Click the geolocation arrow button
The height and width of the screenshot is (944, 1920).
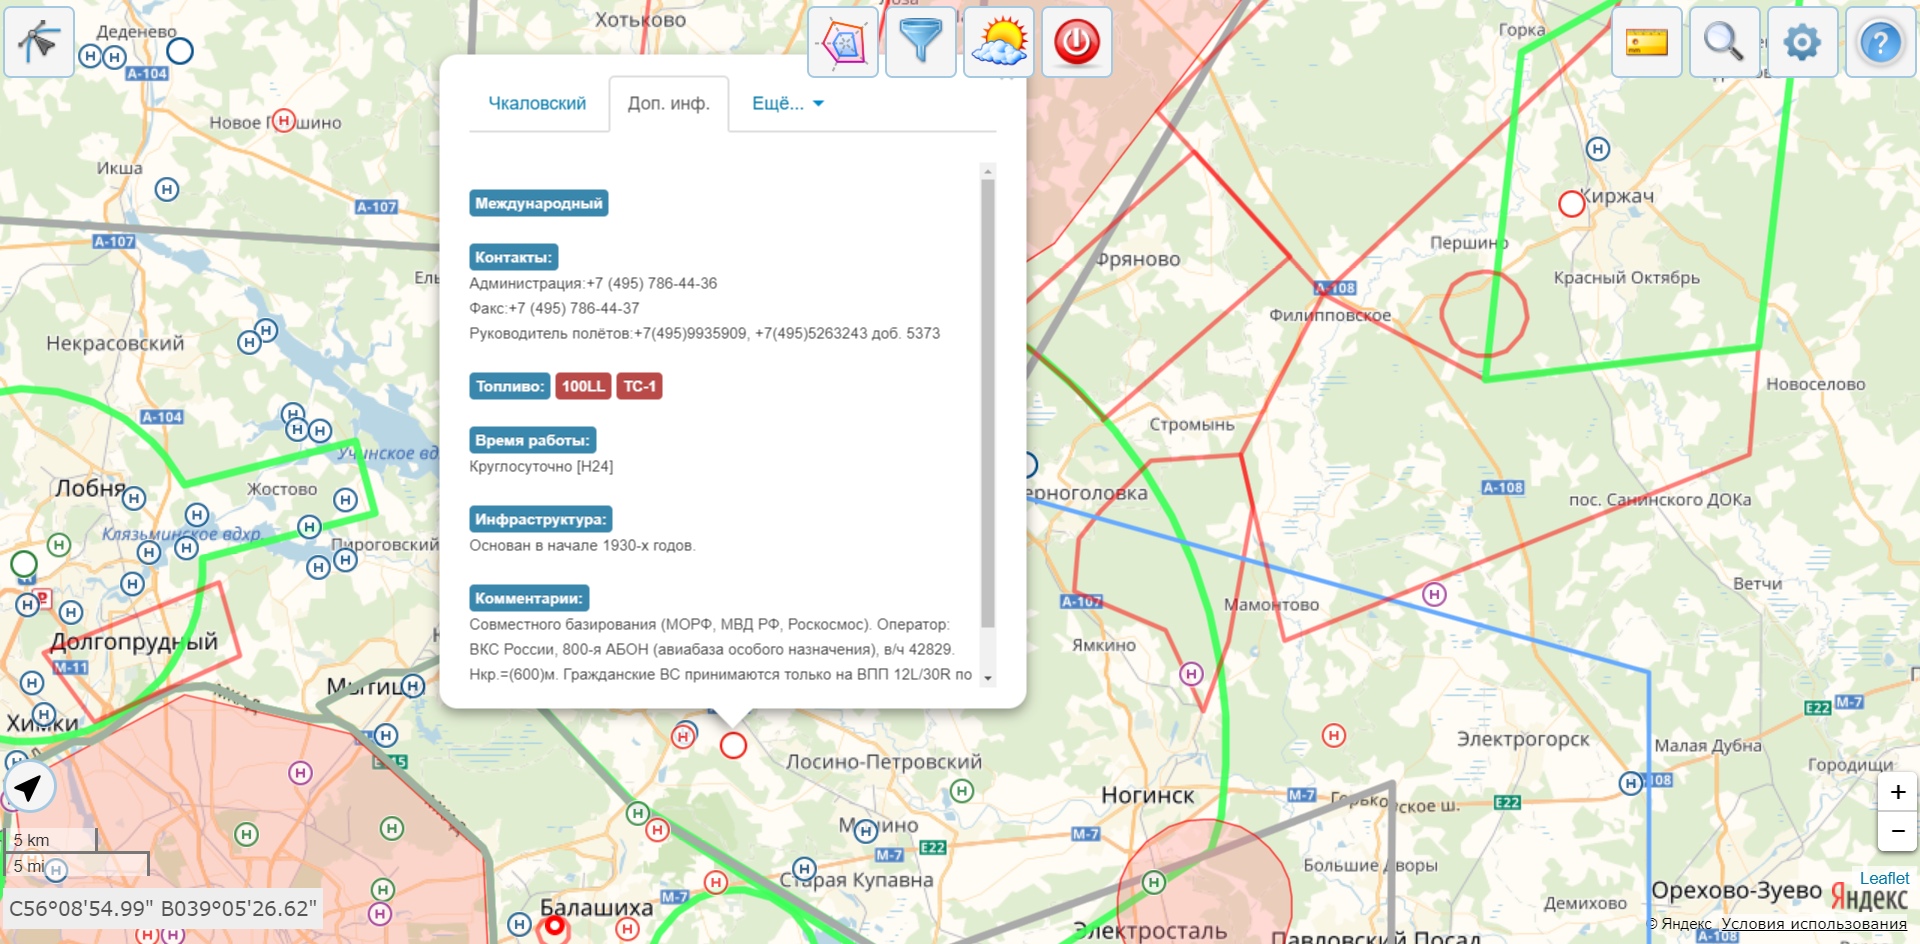click(x=29, y=788)
